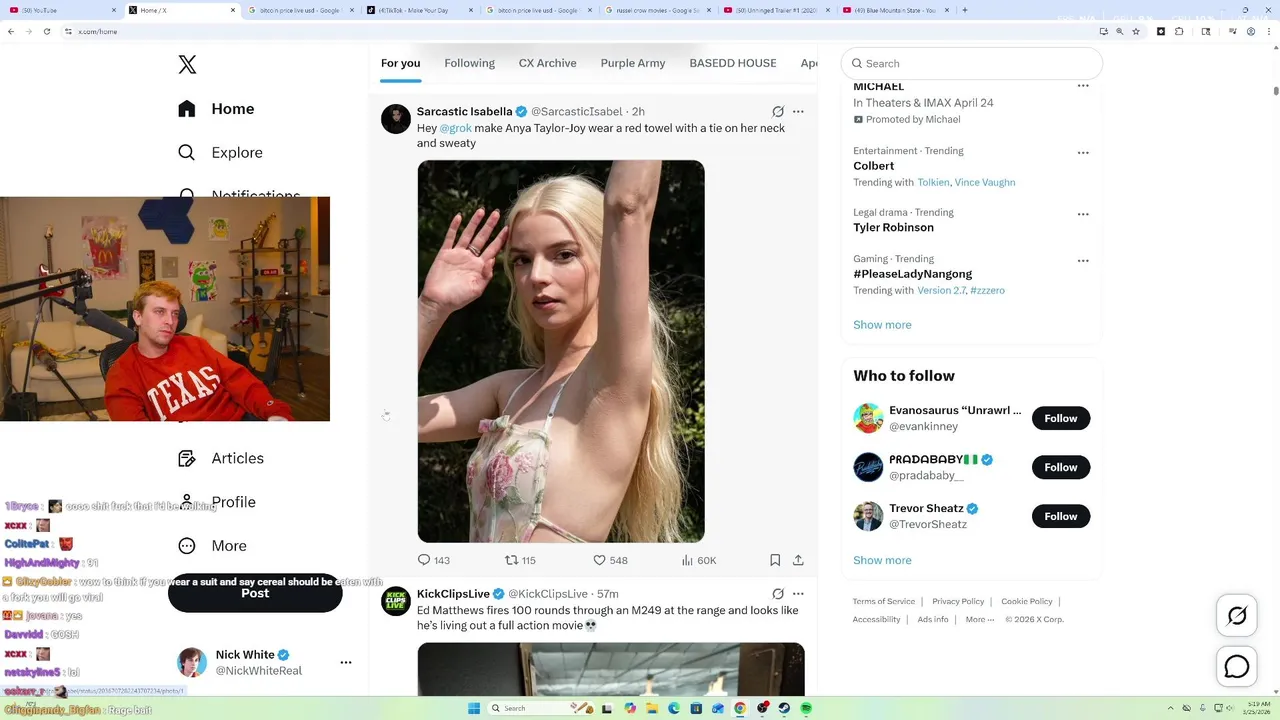Open KickClipsLive profile avatar
This screenshot has width=1280, height=720.
click(396, 601)
